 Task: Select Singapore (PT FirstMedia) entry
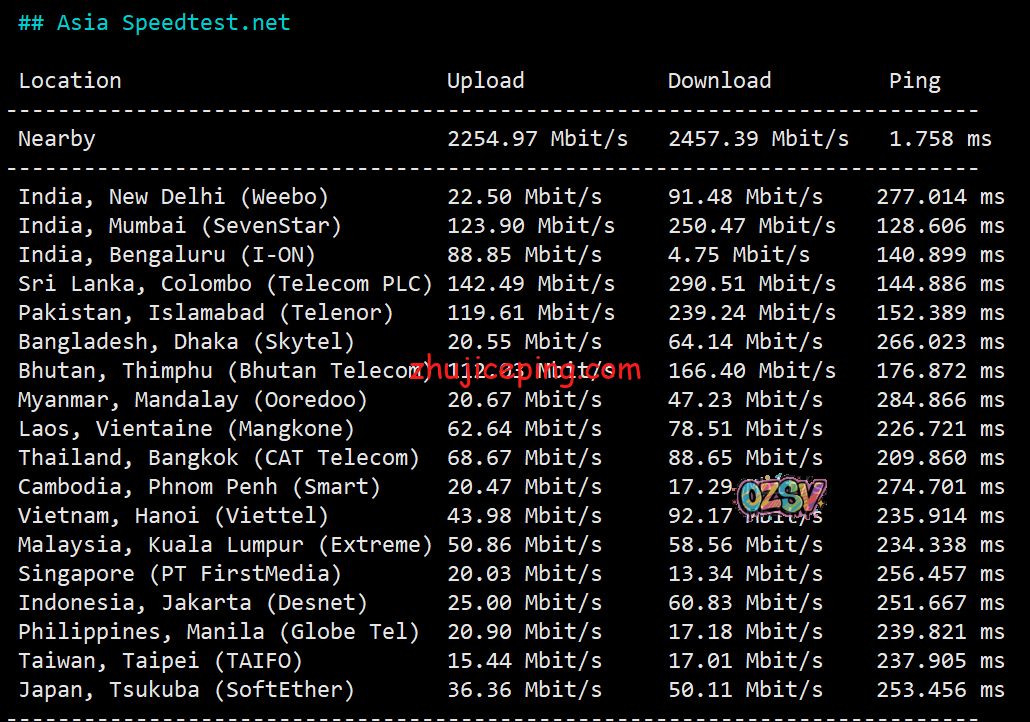click(x=180, y=574)
